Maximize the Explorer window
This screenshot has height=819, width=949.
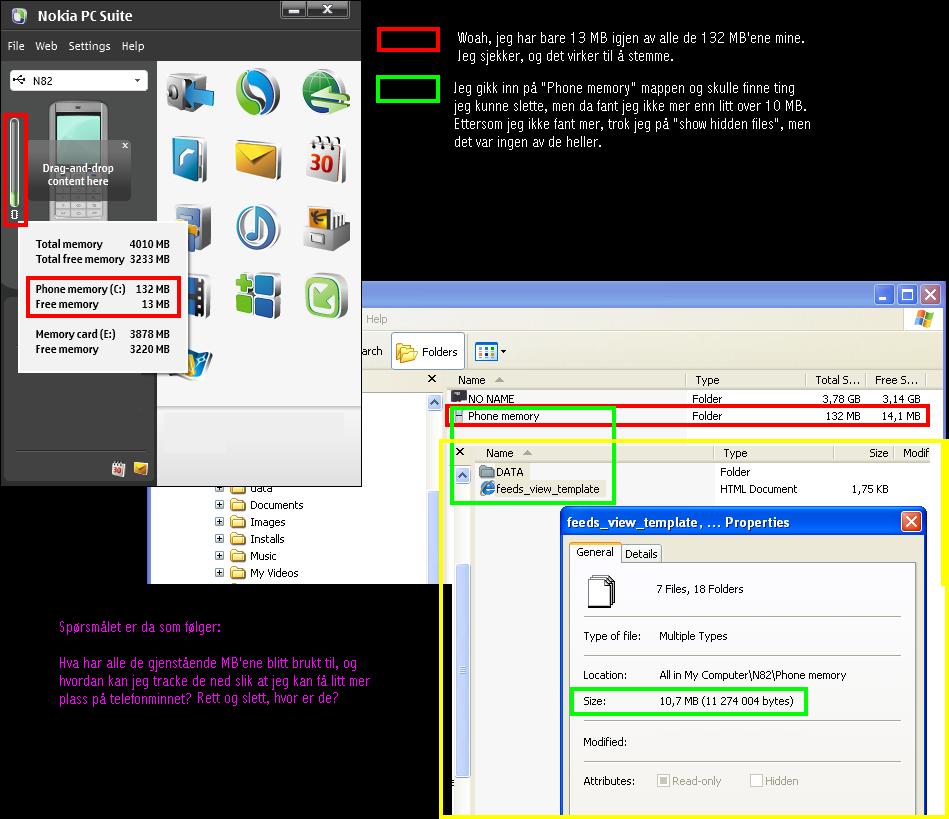click(x=907, y=295)
